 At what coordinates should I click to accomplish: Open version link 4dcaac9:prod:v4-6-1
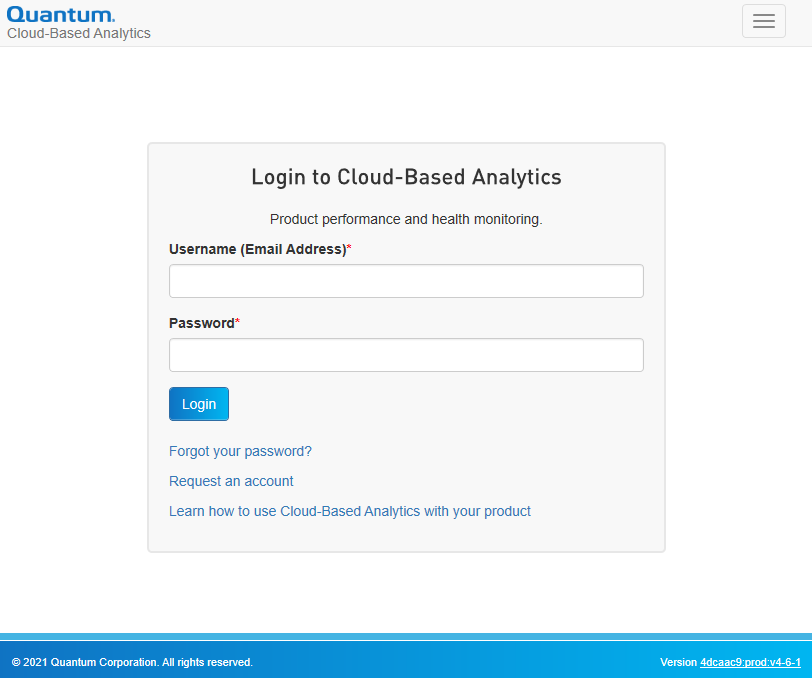click(750, 662)
